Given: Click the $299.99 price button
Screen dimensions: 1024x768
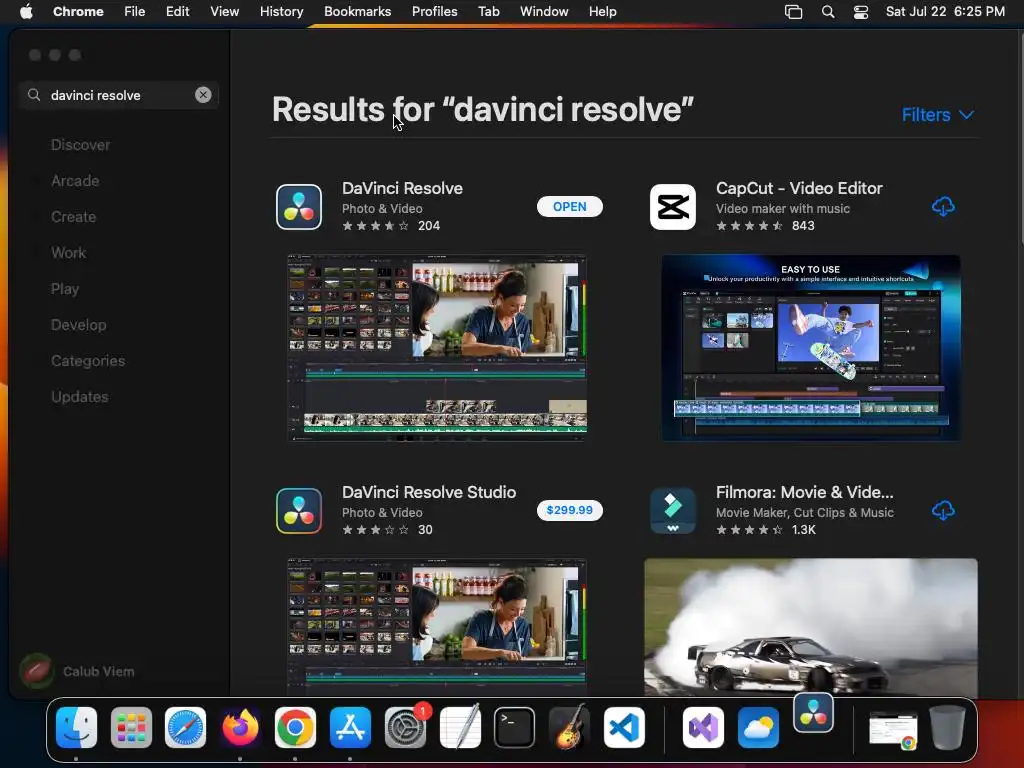Looking at the screenshot, I should tap(569, 510).
